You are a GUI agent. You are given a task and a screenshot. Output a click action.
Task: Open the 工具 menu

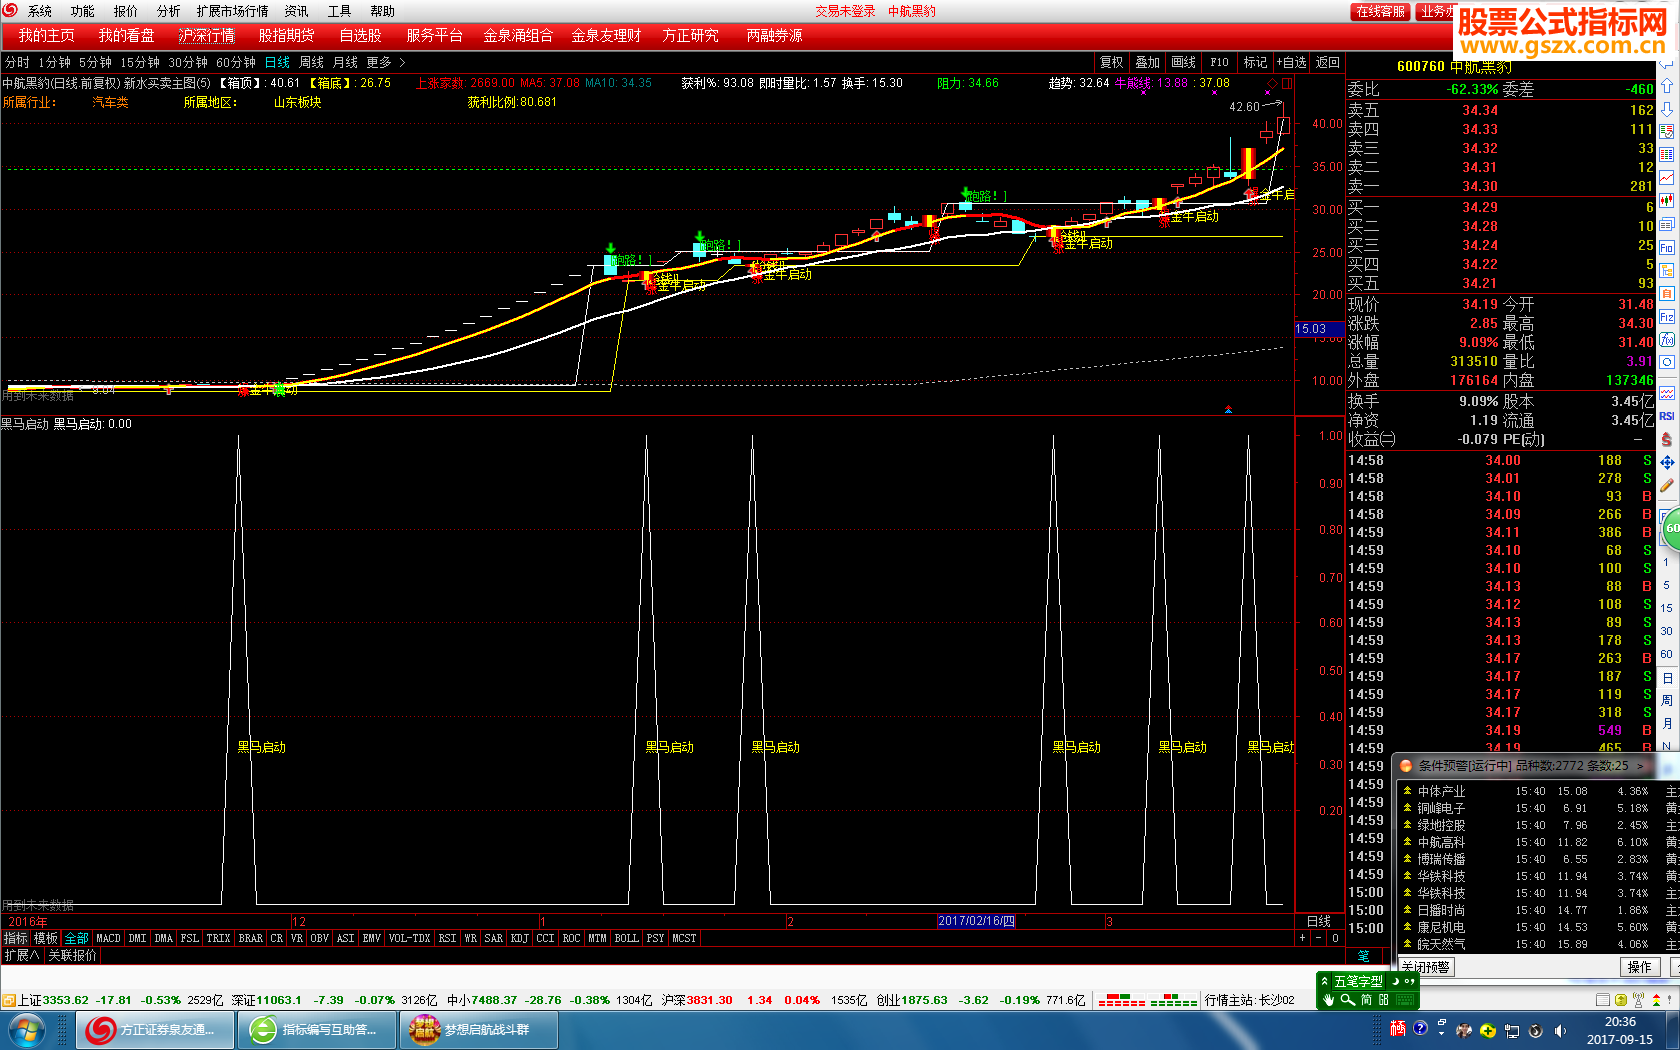(339, 11)
